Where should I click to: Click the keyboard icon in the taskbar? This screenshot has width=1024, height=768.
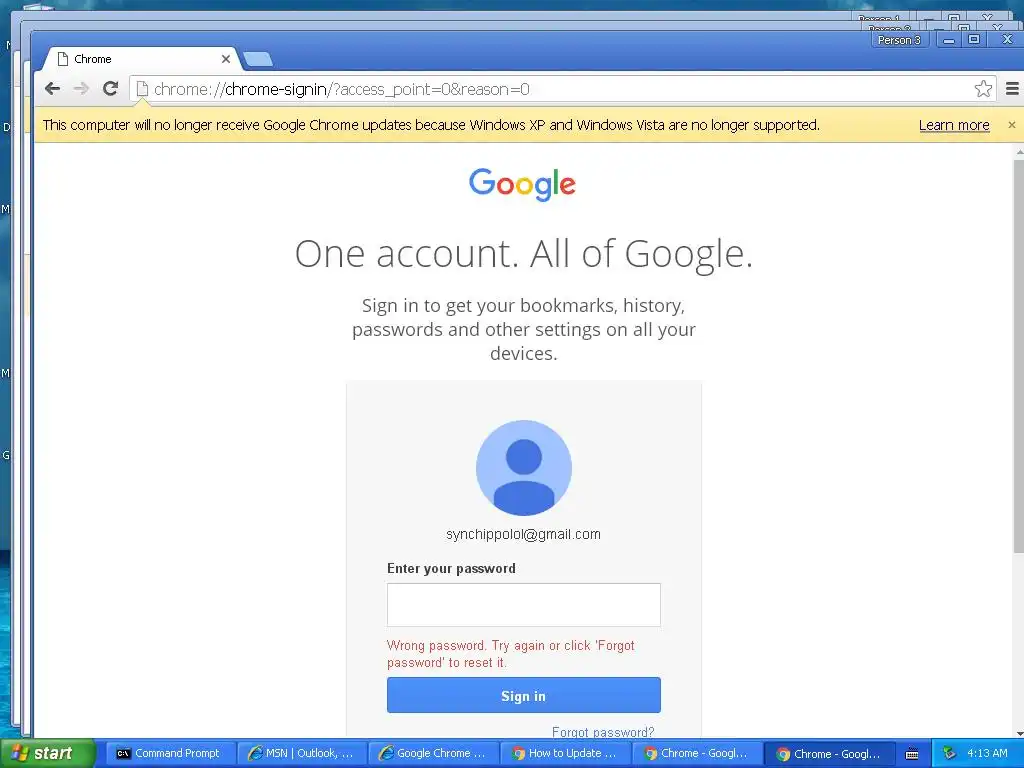912,754
